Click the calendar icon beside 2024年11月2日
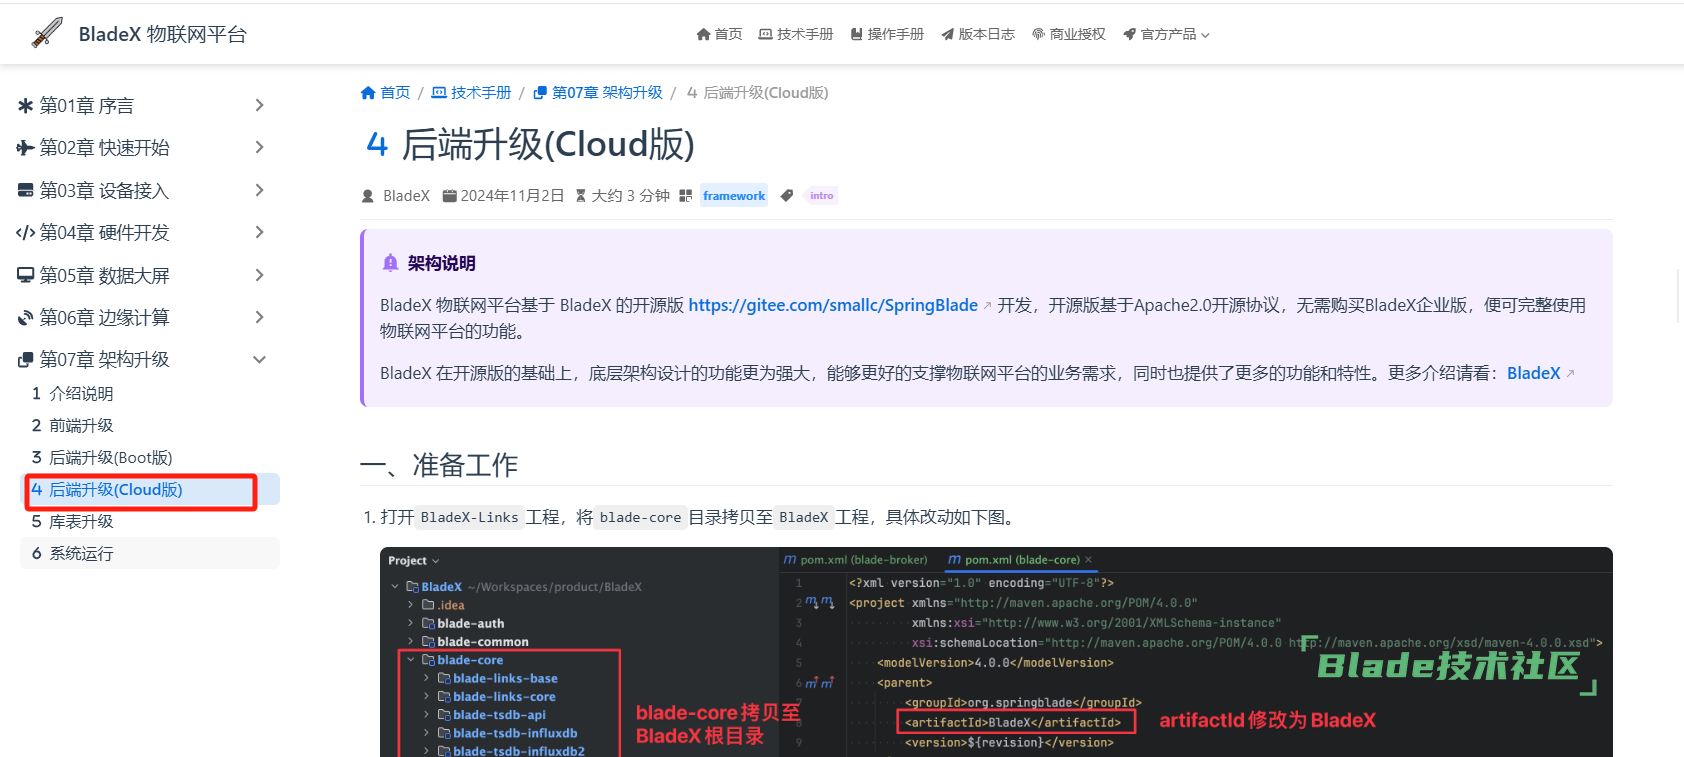 click(x=450, y=196)
